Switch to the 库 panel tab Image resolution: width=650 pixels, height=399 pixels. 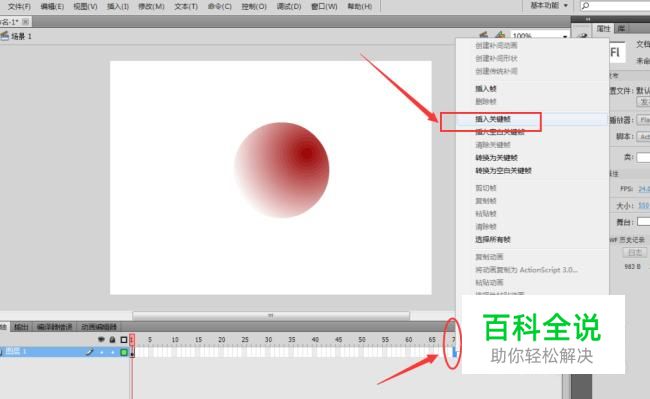621,28
